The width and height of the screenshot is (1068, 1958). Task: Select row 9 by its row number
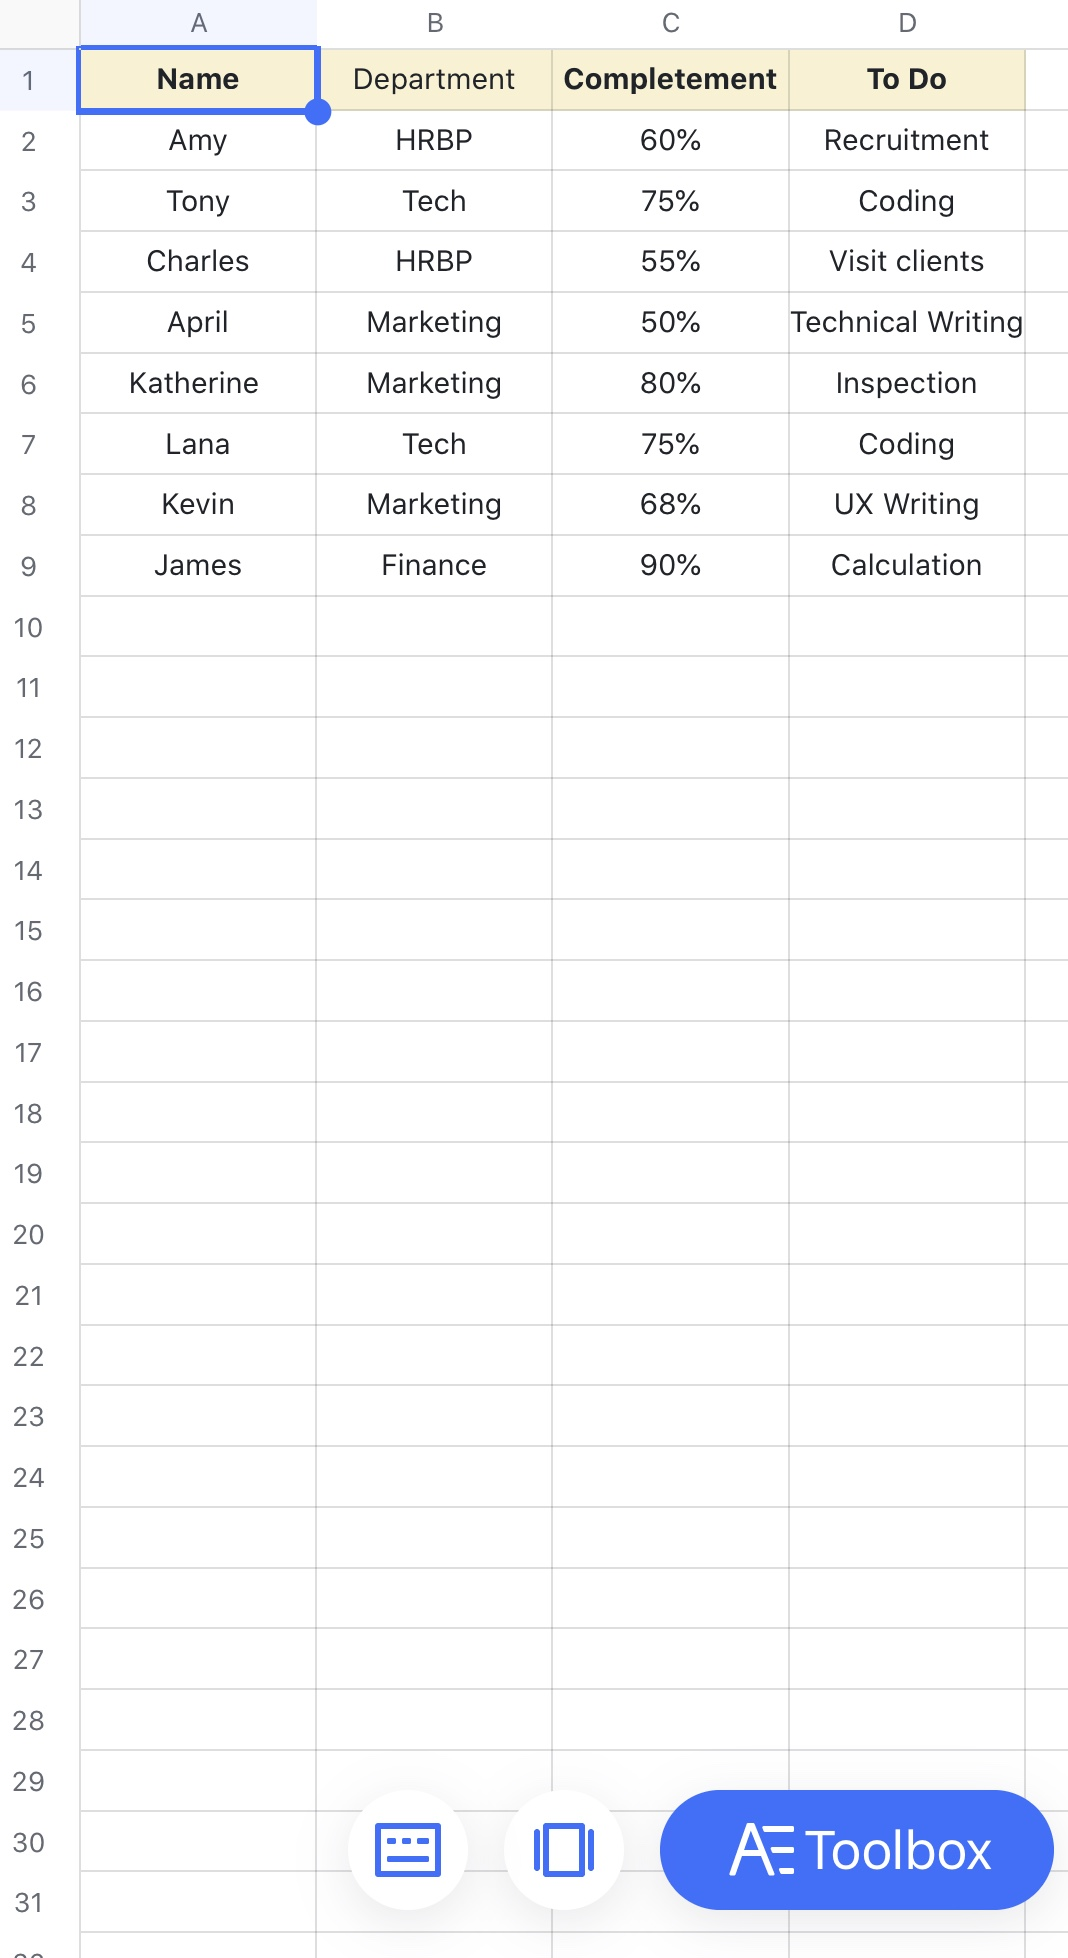pyautogui.click(x=28, y=566)
